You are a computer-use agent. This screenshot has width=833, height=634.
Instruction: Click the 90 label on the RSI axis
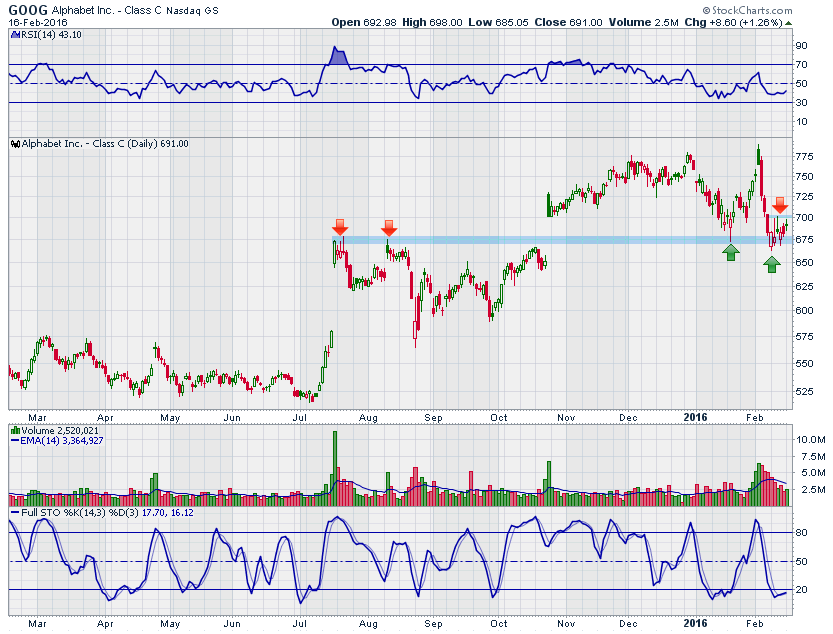pyautogui.click(x=801, y=46)
